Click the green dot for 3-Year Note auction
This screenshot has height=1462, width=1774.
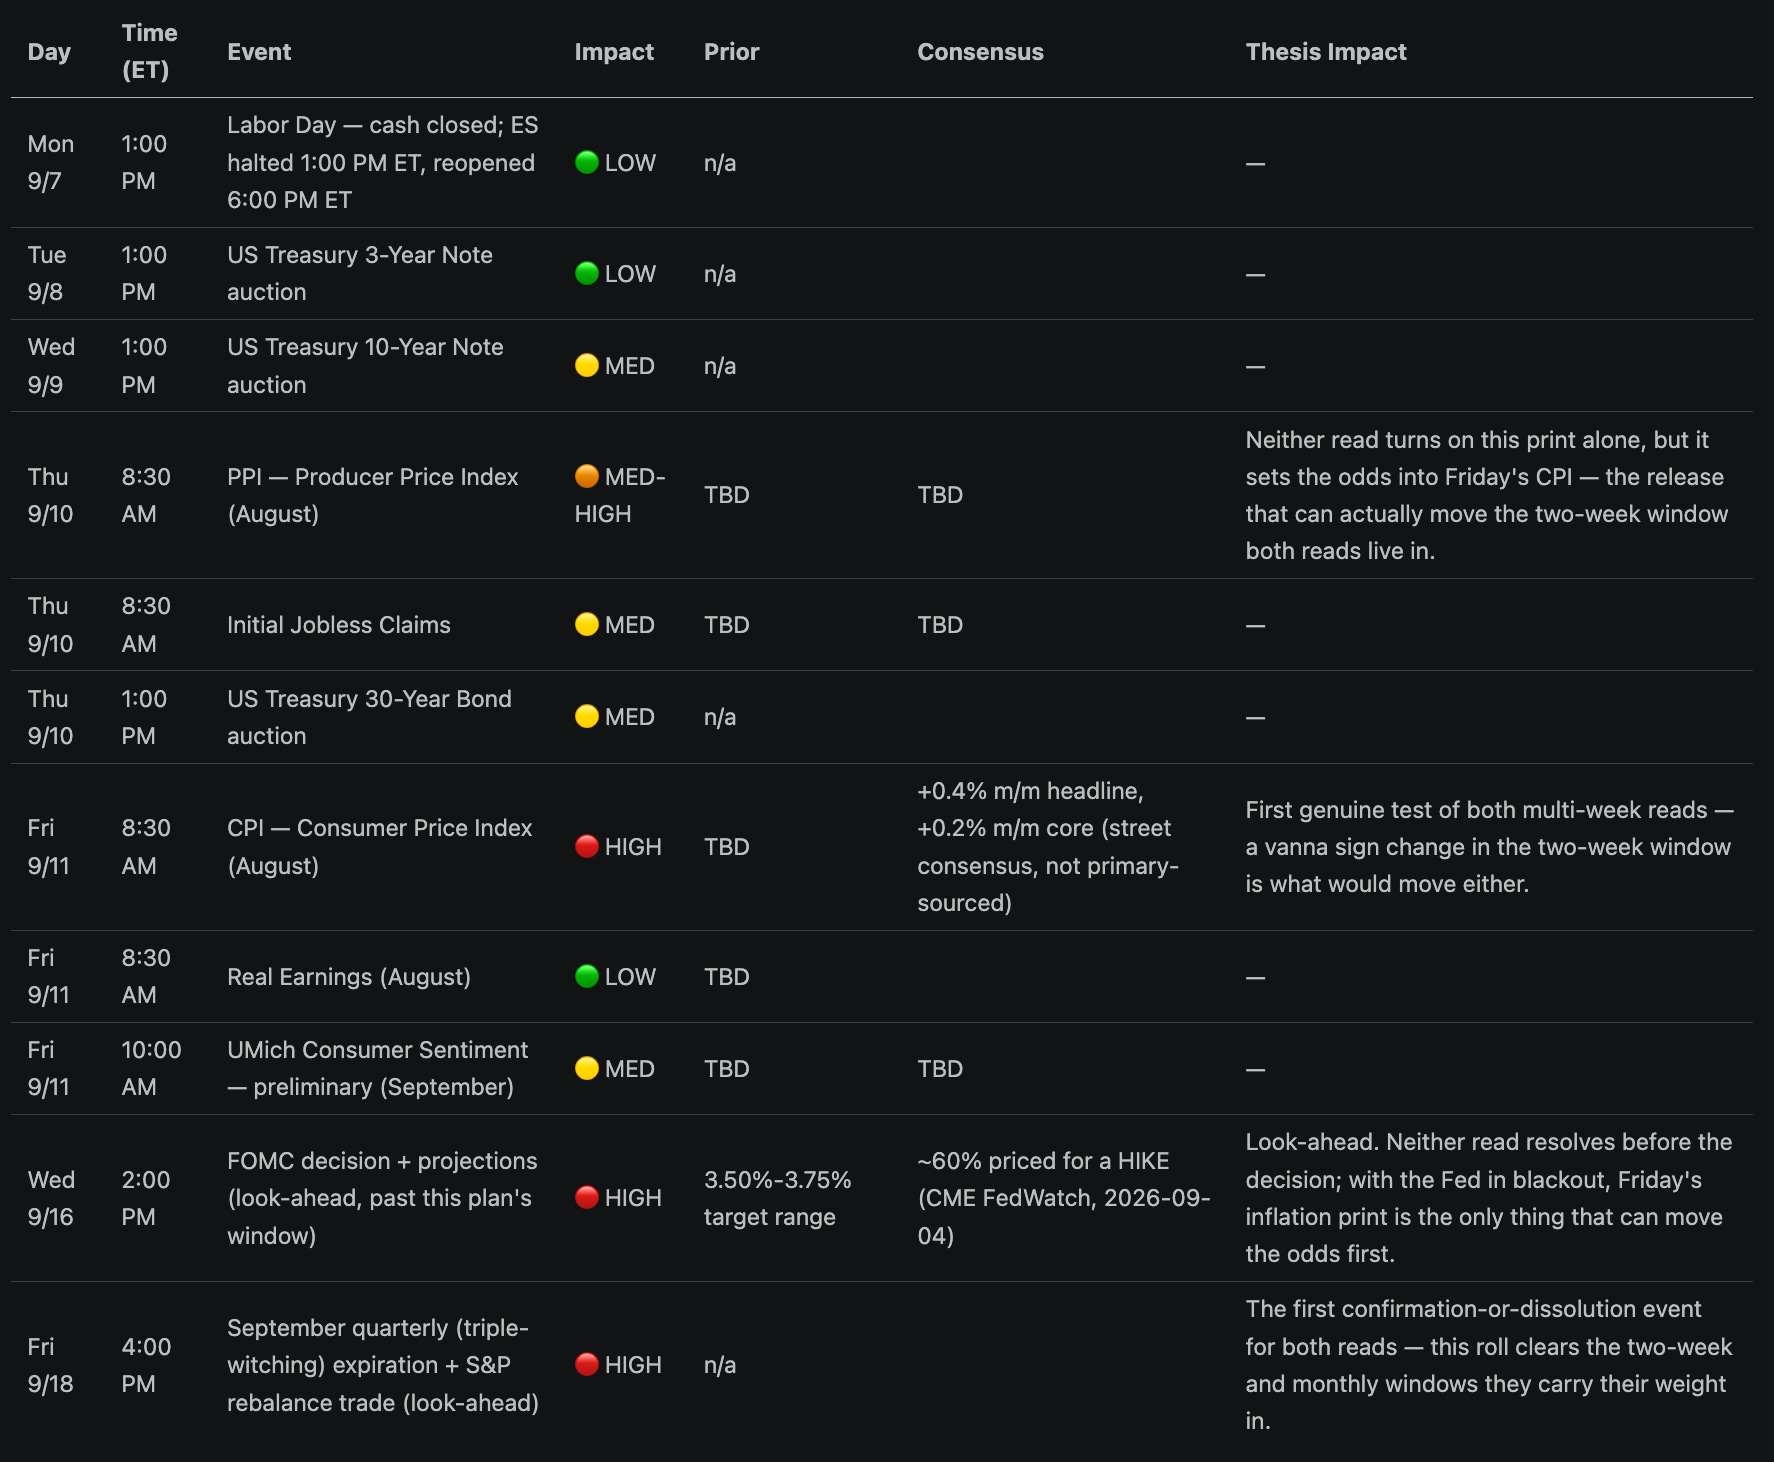[587, 273]
